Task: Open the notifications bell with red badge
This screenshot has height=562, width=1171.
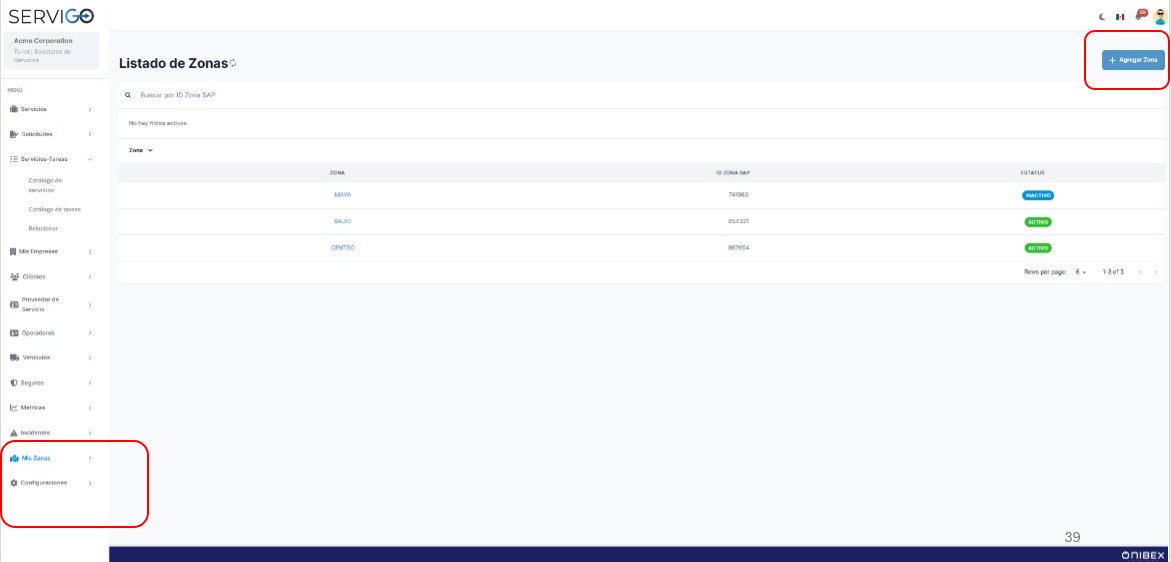Action: (1140, 15)
